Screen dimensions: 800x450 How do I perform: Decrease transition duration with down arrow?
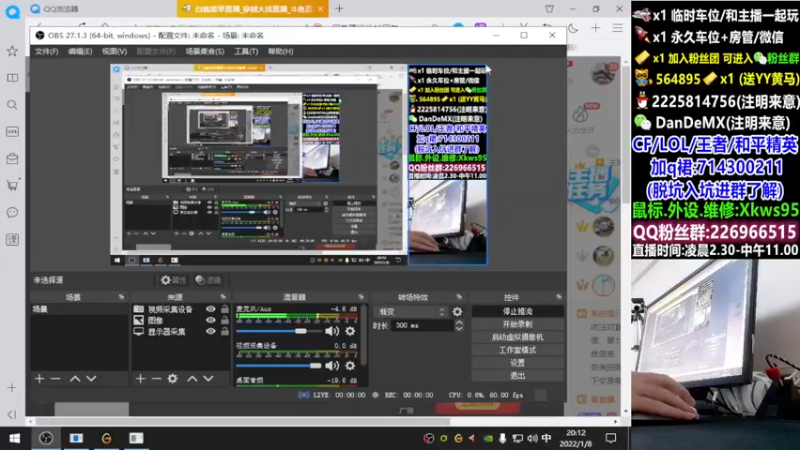click(x=459, y=329)
